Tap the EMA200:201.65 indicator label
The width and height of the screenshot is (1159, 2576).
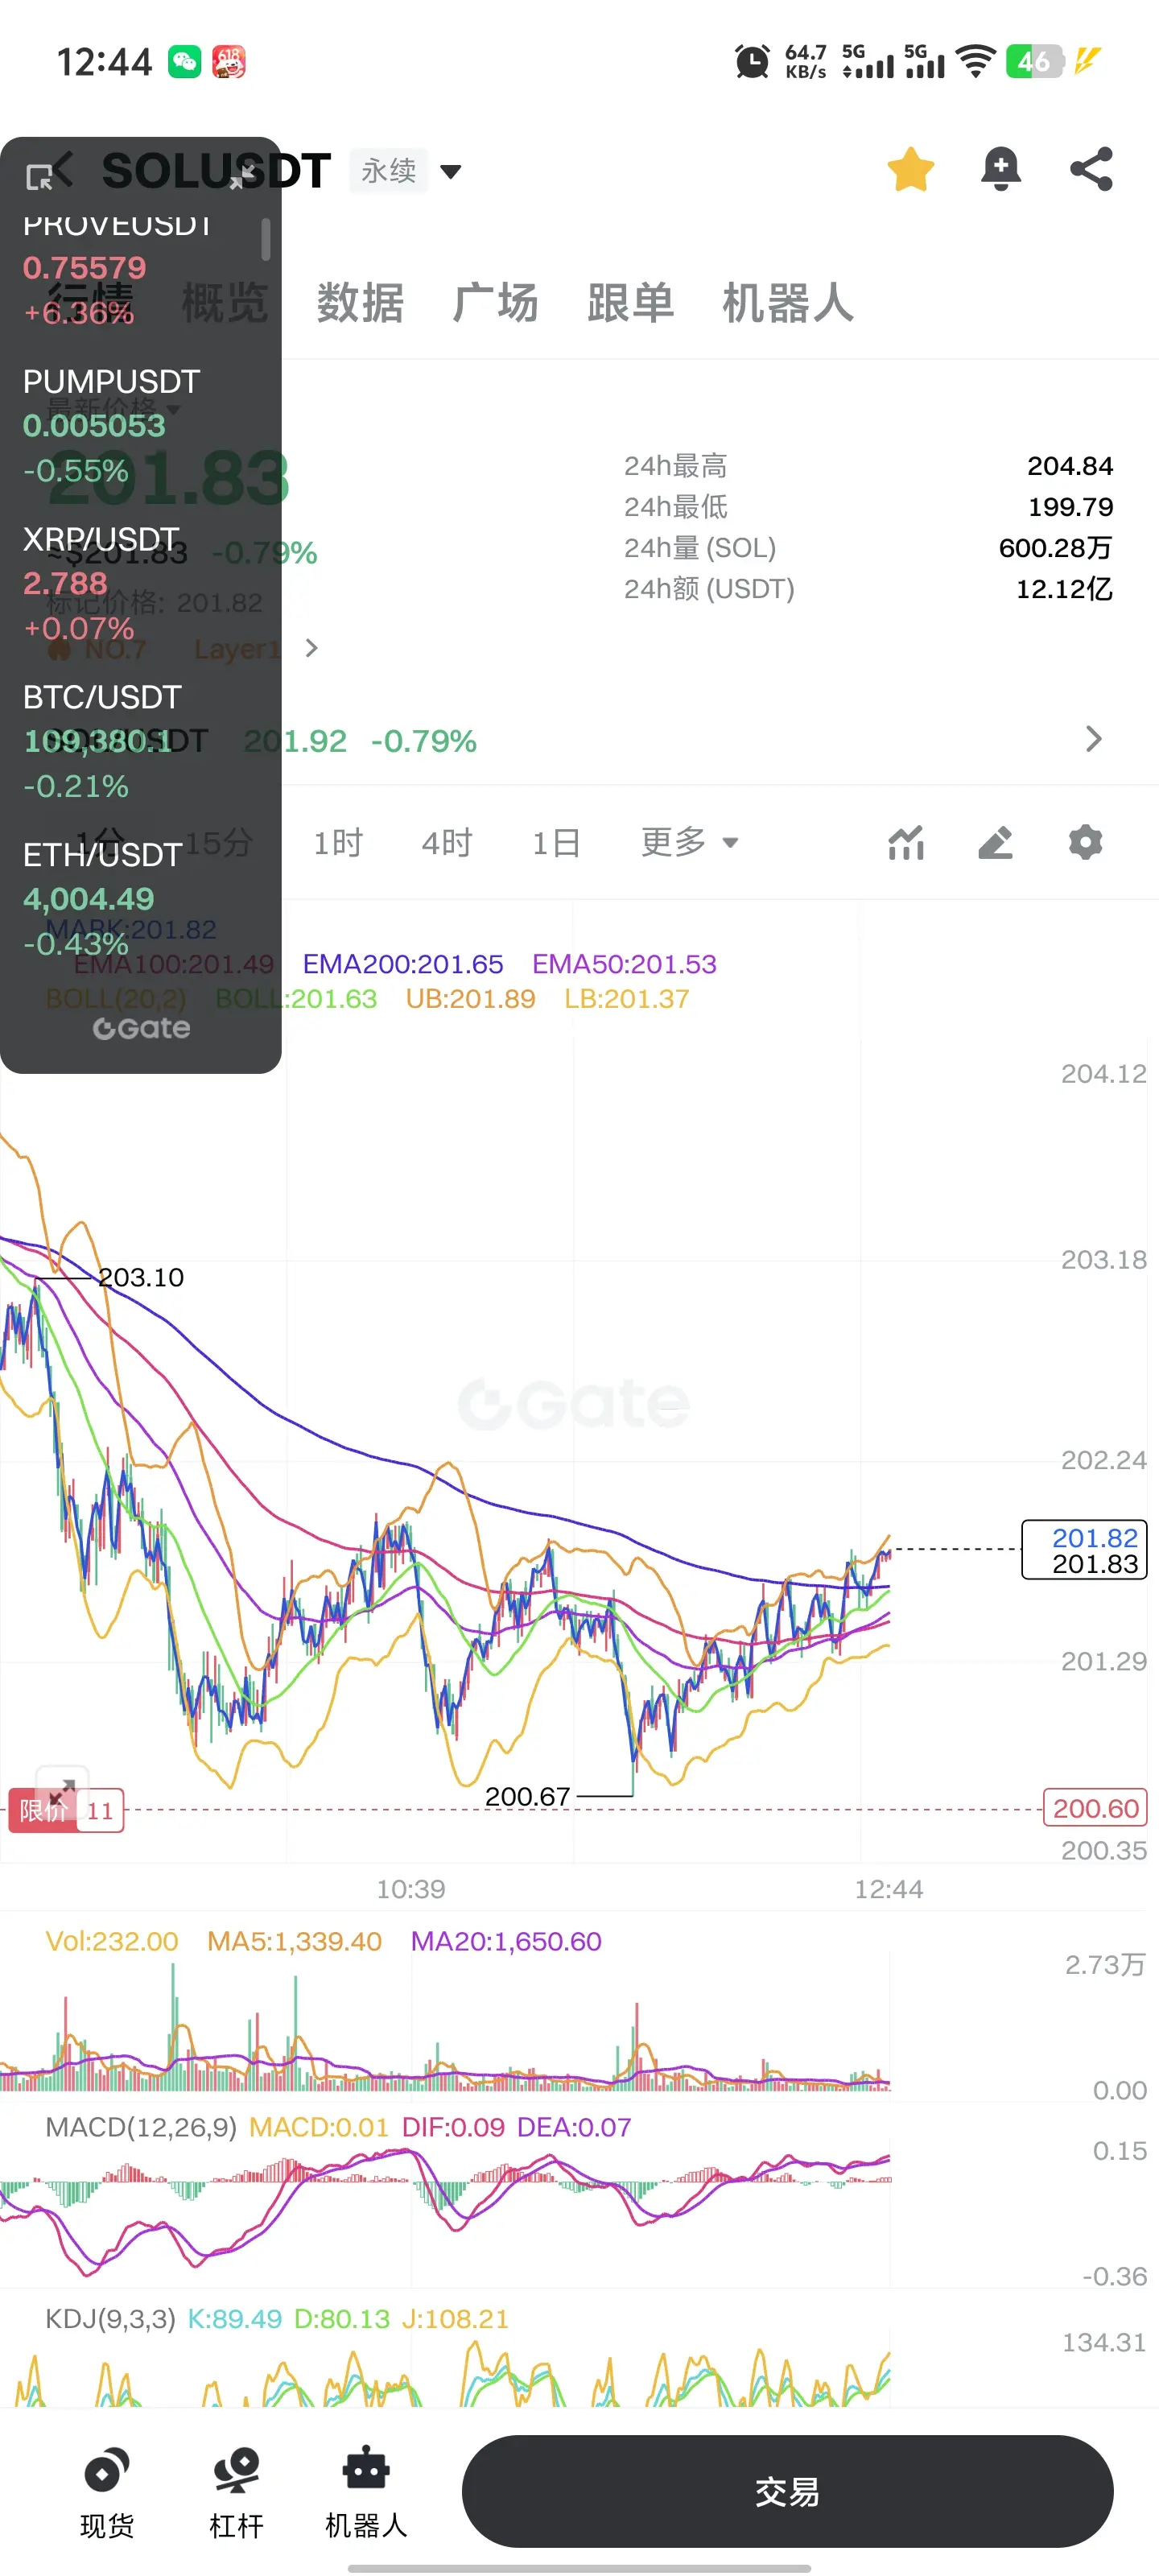tap(403, 964)
